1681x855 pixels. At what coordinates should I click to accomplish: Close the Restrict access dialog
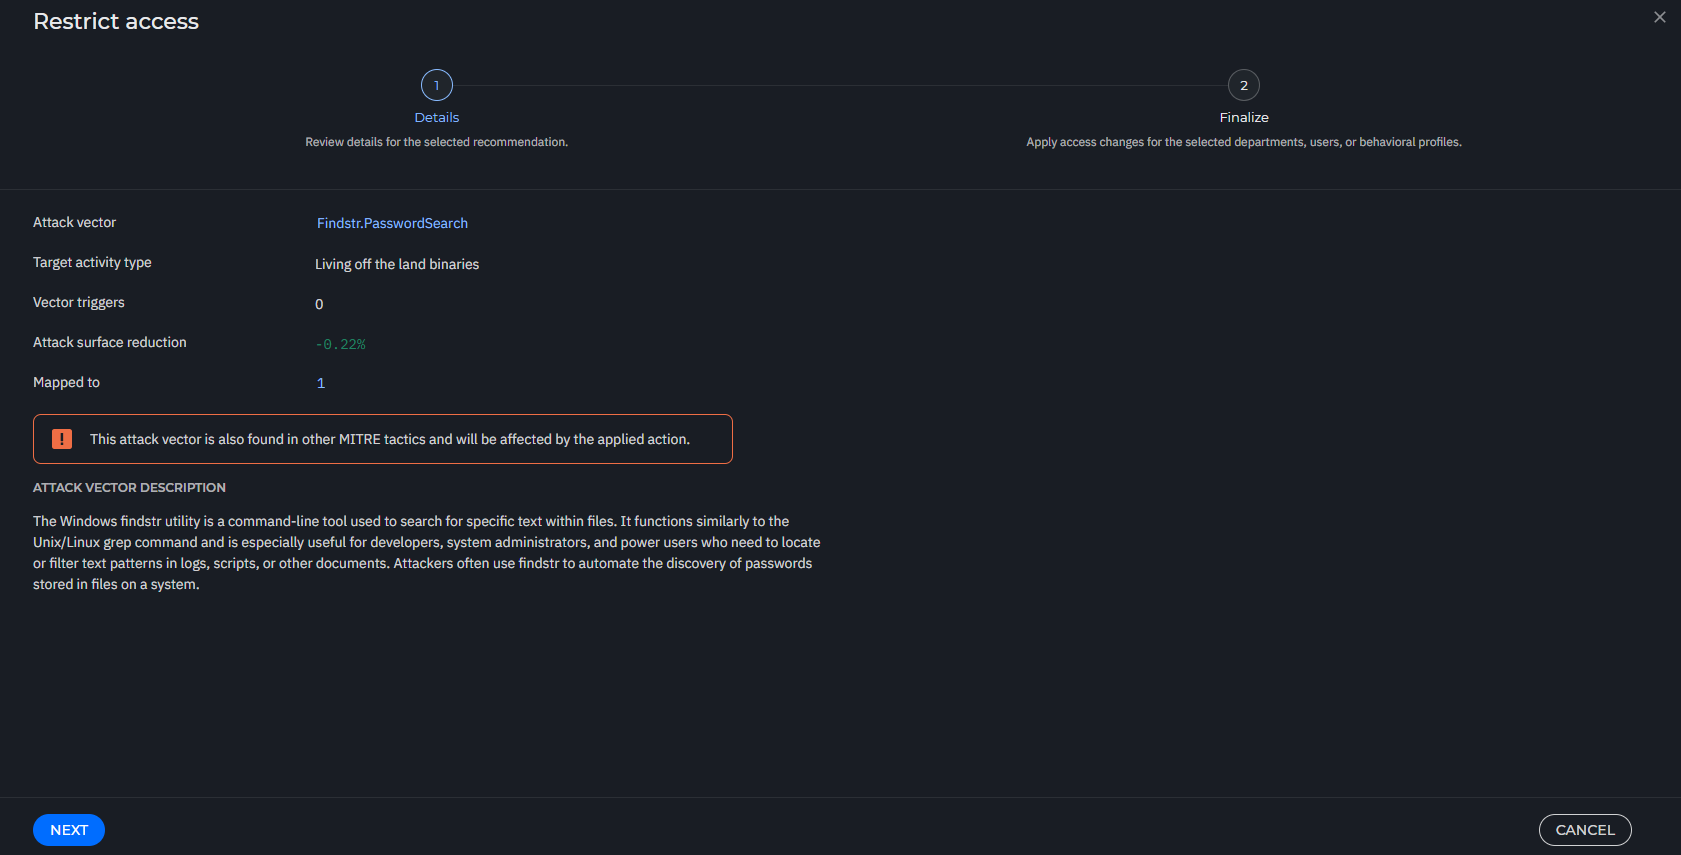pos(1660,17)
